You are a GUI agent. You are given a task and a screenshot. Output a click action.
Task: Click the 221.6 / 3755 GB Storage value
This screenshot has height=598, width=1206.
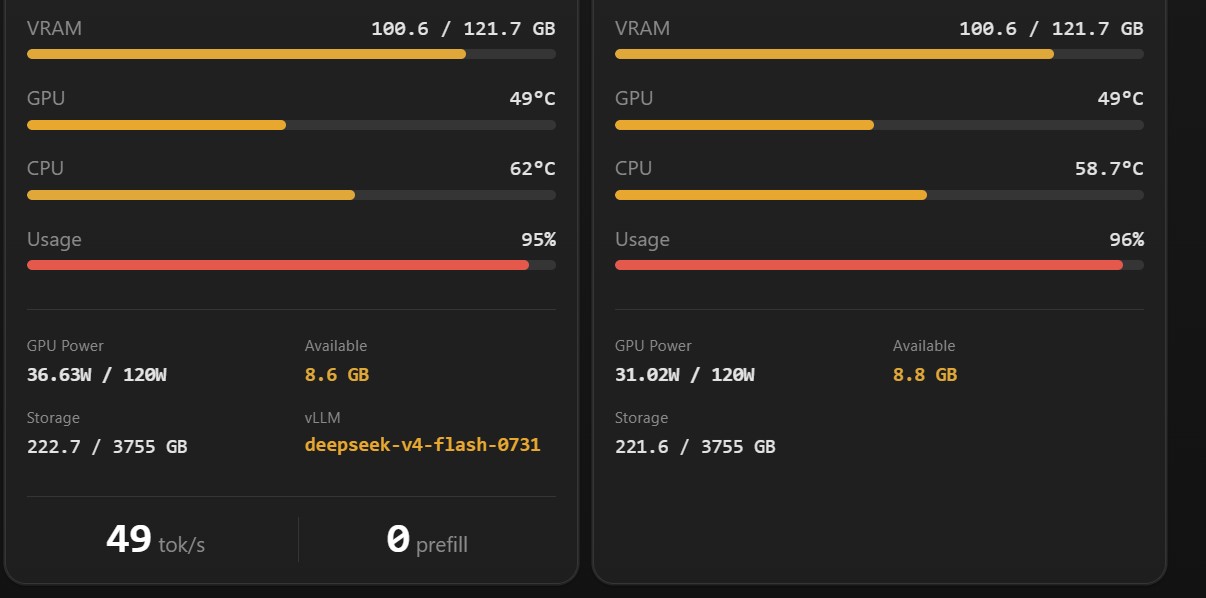(x=695, y=447)
